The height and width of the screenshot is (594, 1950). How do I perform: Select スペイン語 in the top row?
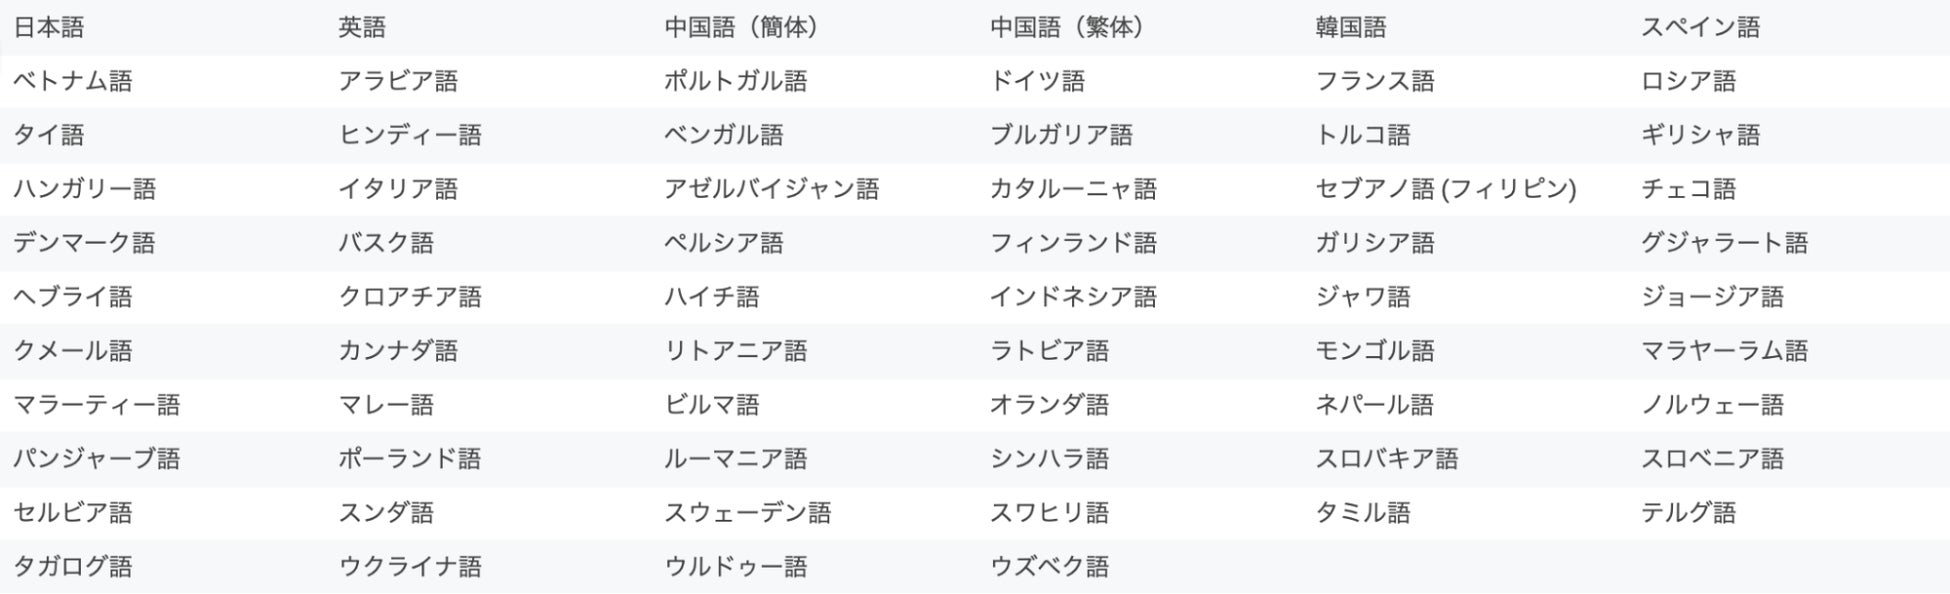1700,28
